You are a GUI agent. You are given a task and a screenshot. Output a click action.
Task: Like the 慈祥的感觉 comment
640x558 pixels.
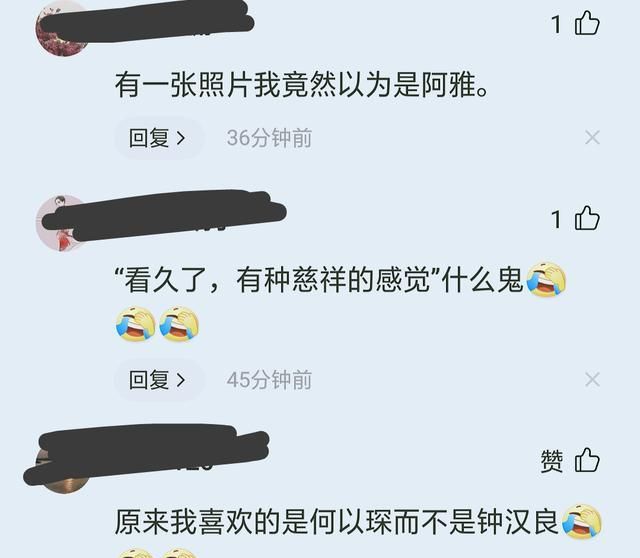pyautogui.click(x=587, y=218)
